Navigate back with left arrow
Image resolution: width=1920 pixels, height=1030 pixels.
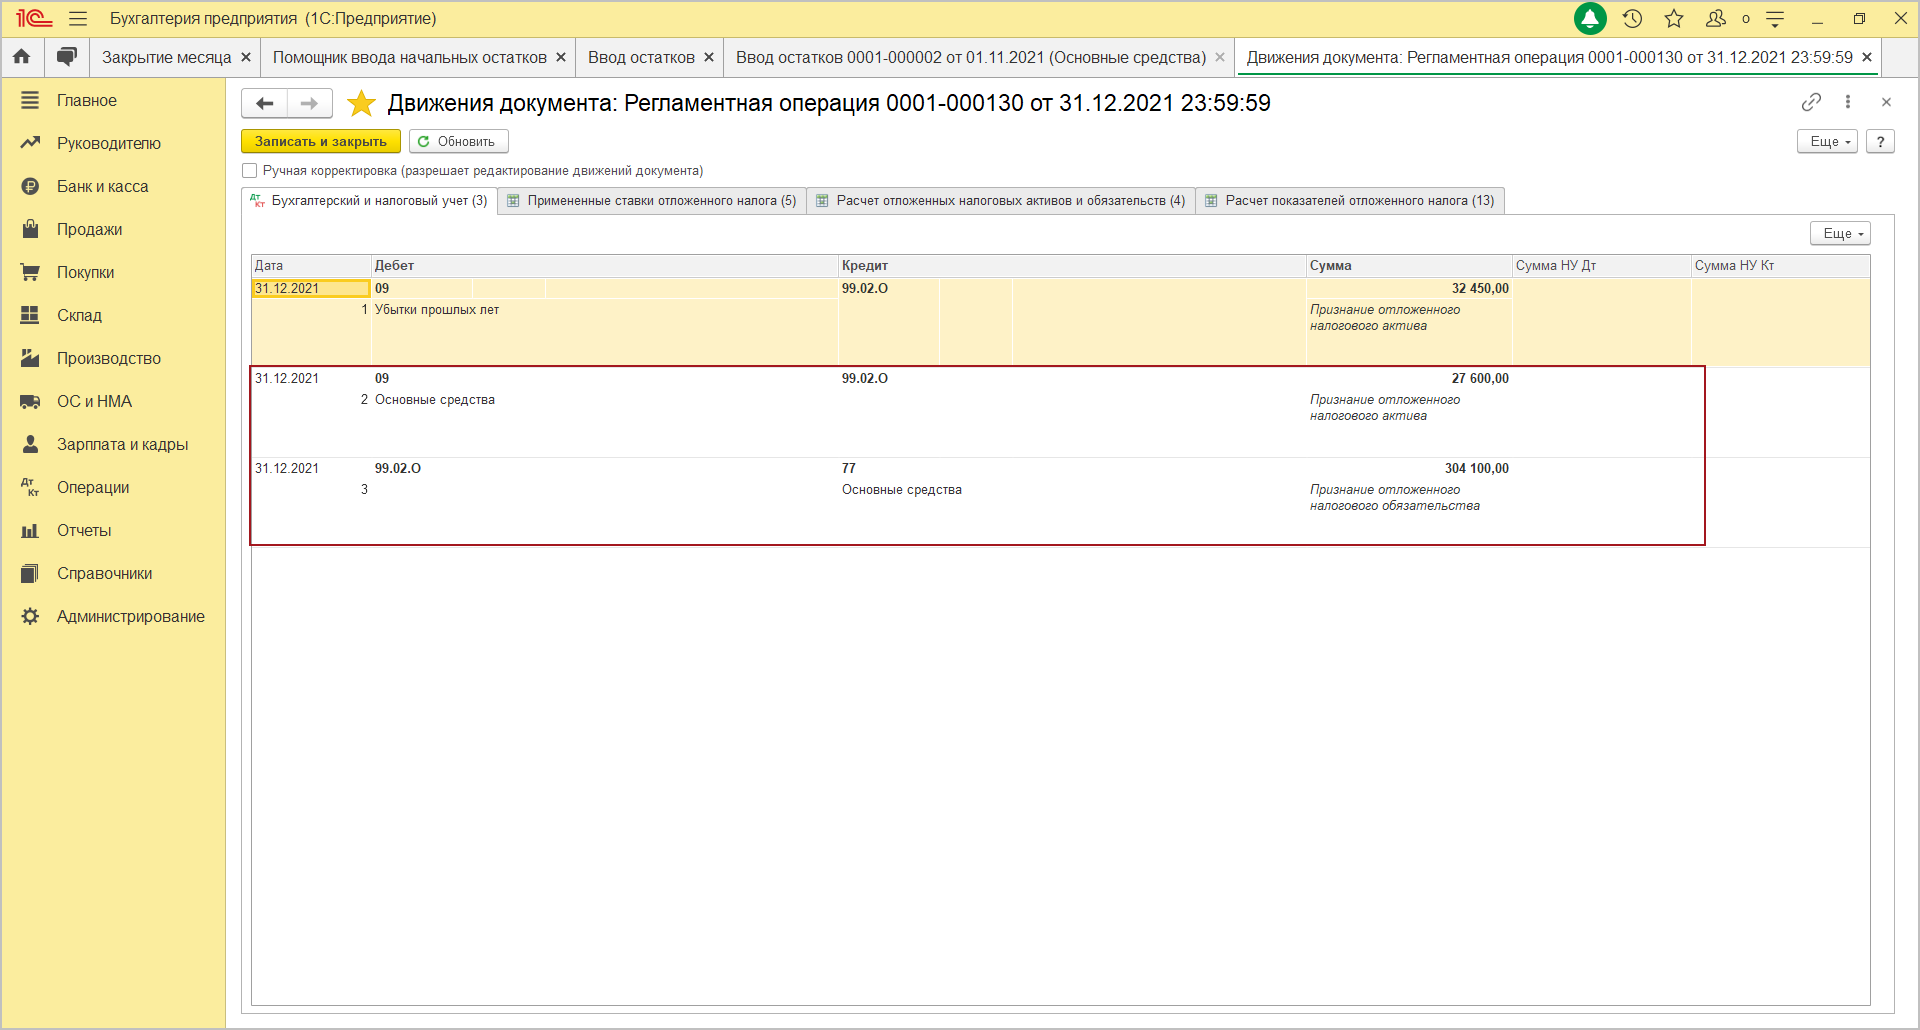pos(265,103)
